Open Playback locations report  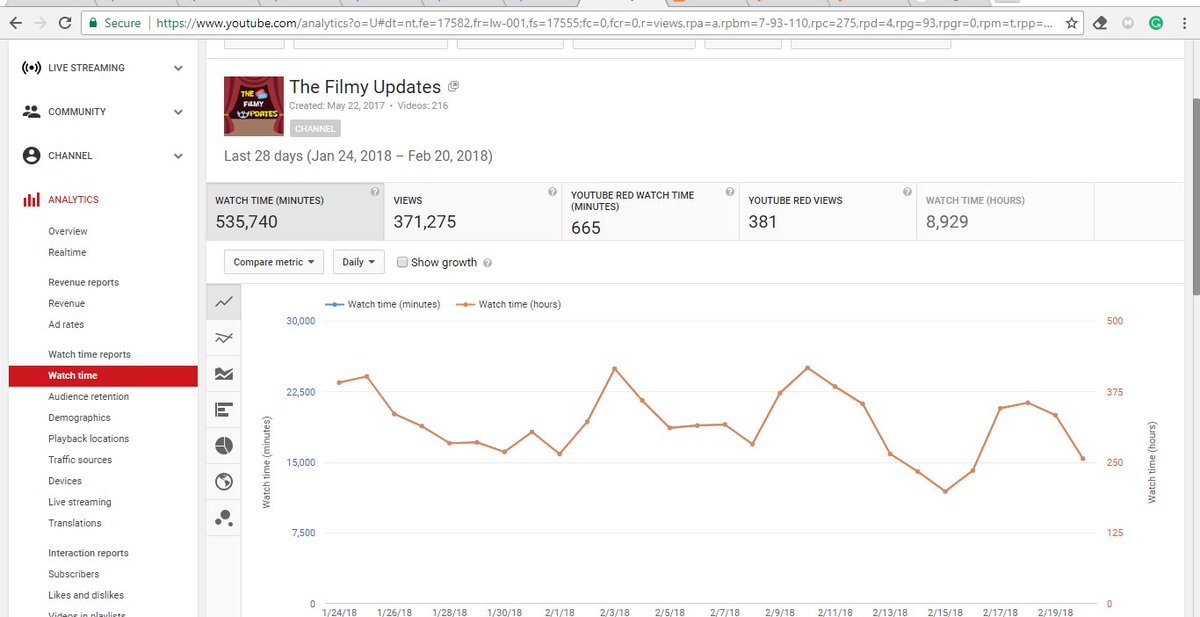pyautogui.click(x=89, y=438)
